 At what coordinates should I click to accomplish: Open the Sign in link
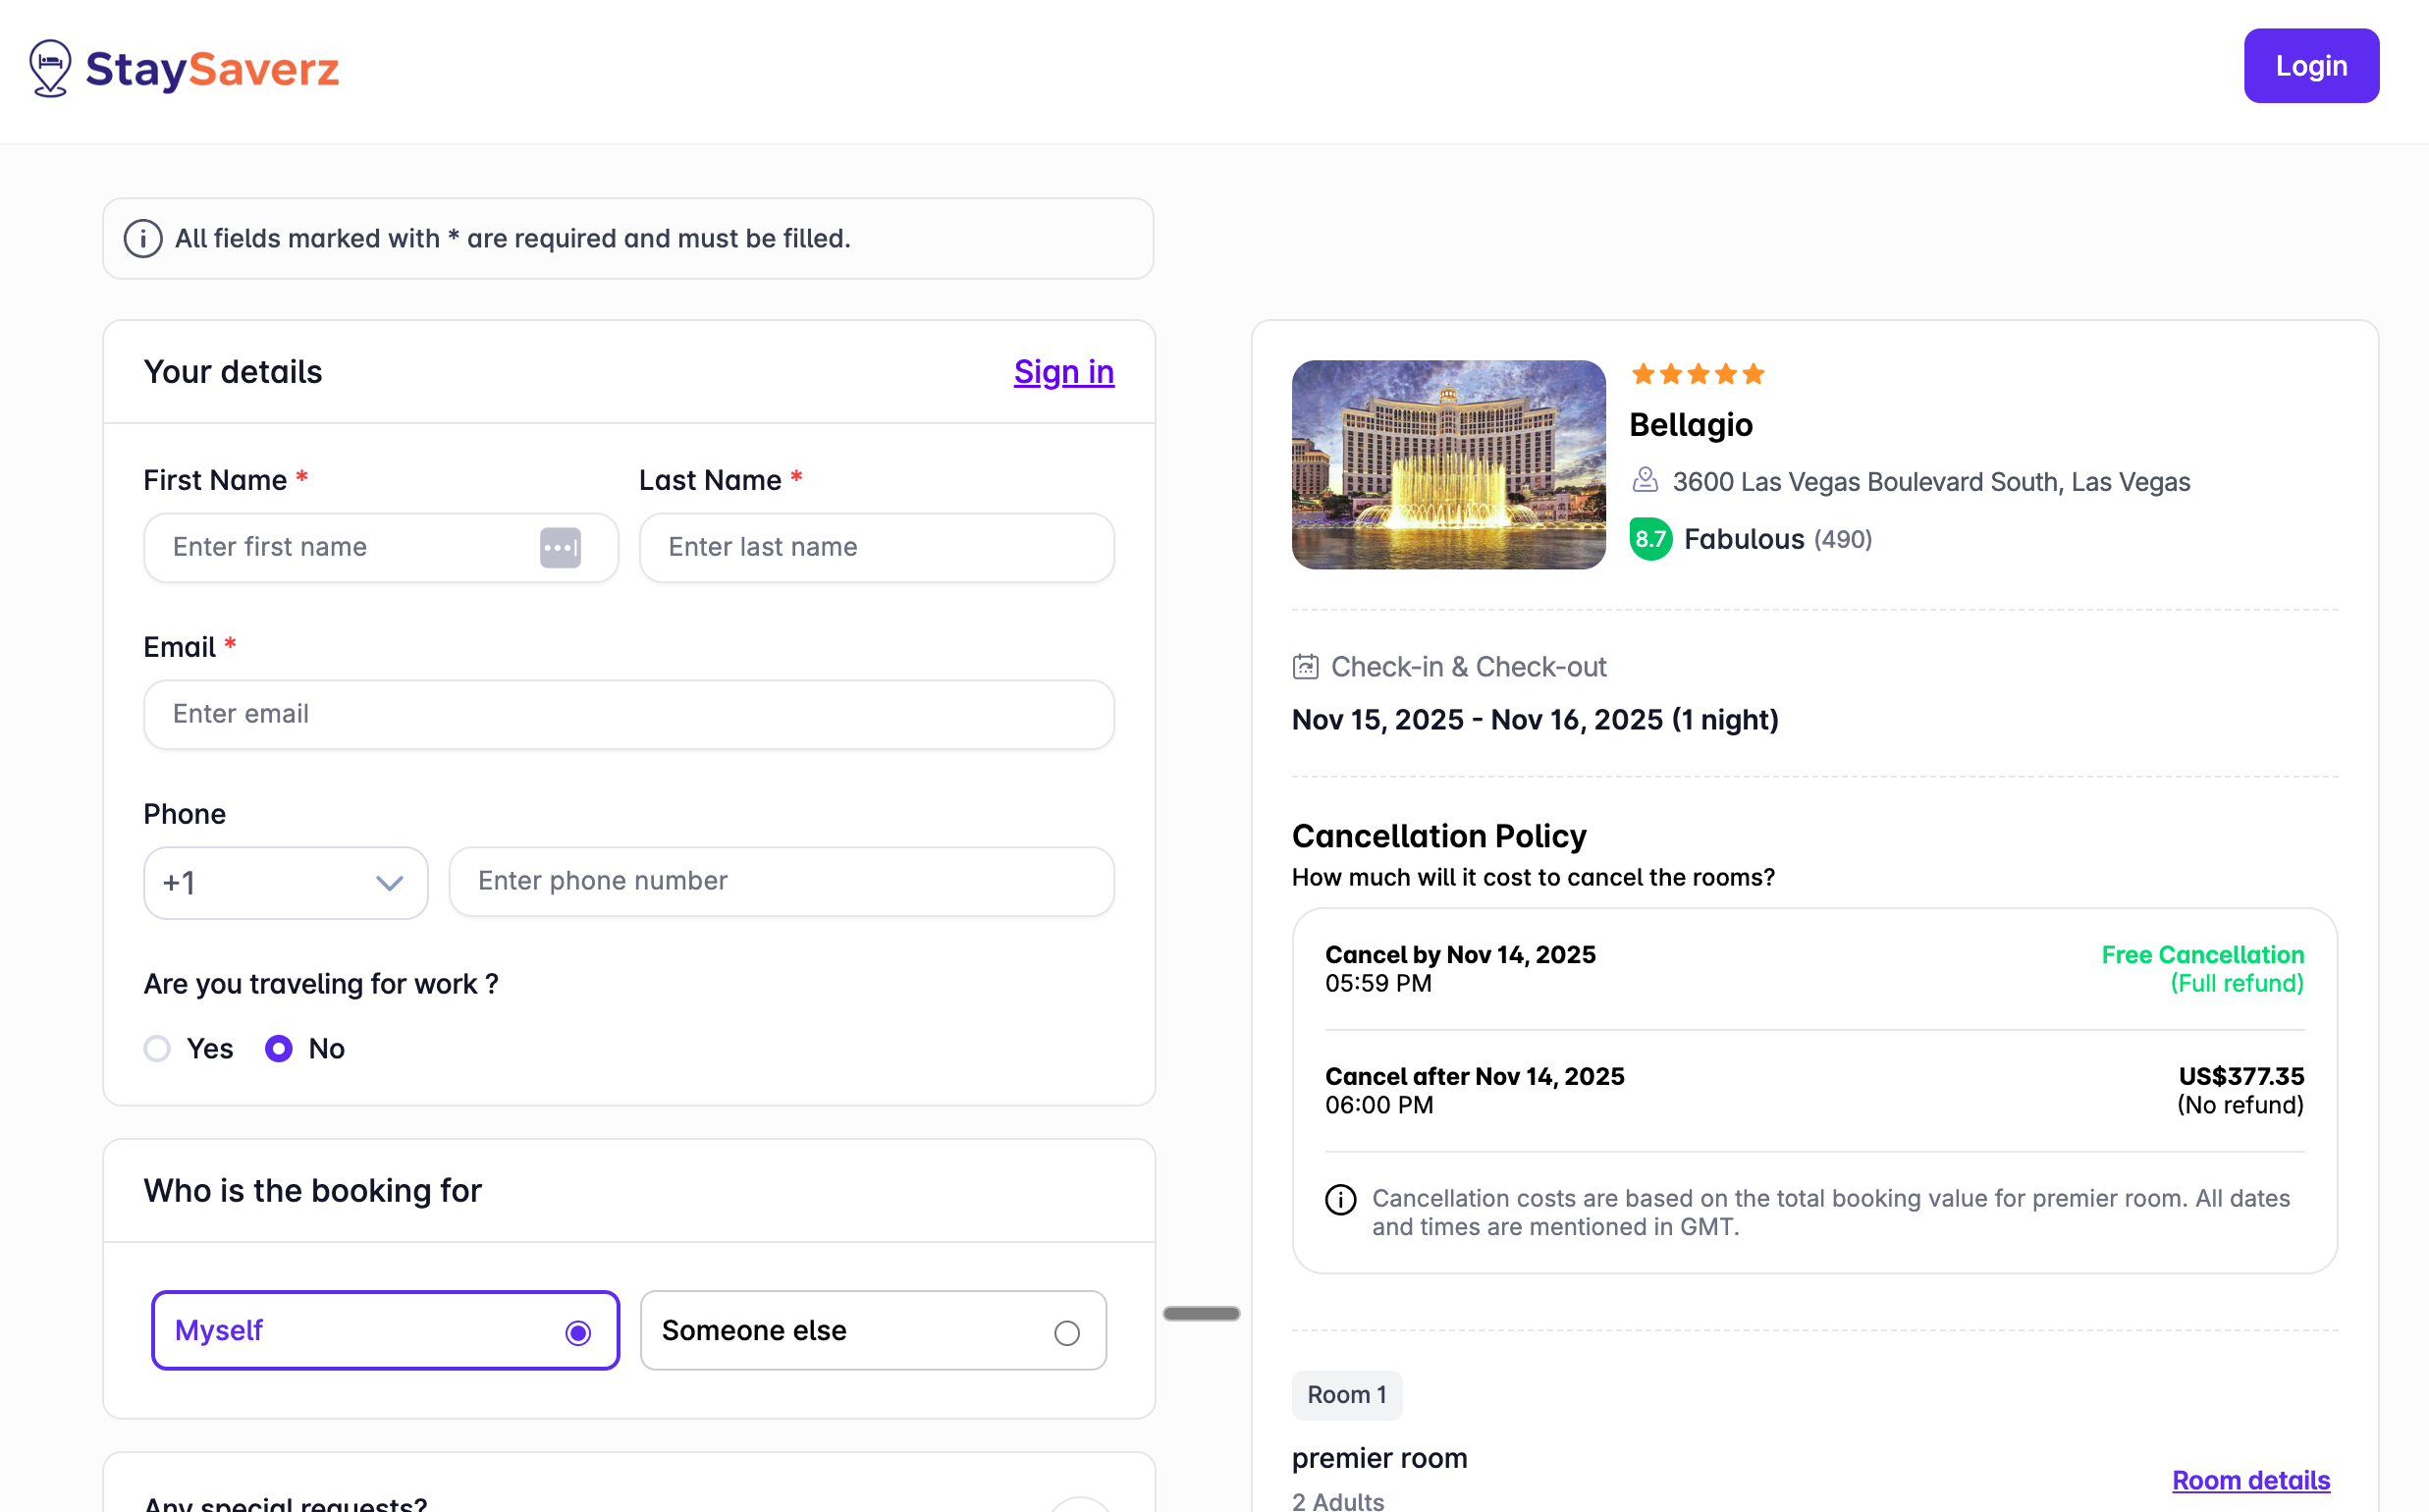tap(1063, 371)
